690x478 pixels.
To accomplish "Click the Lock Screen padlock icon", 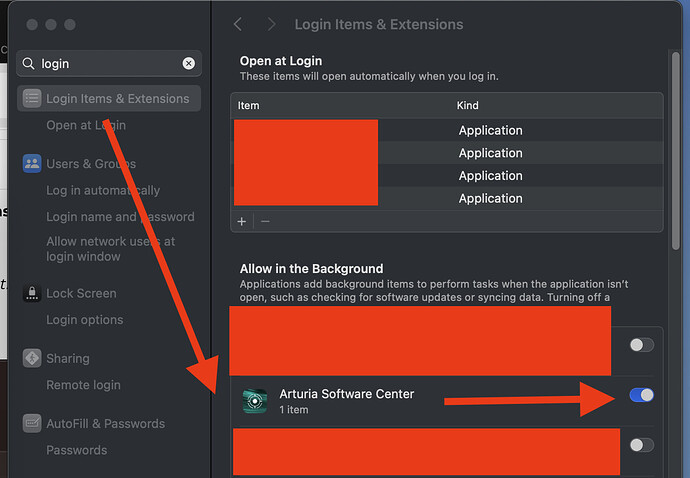I will (x=32, y=293).
